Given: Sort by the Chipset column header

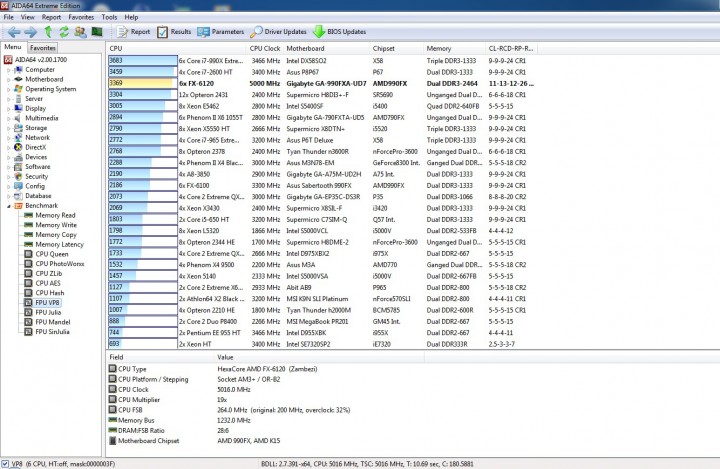Looking at the screenshot, I should pyautogui.click(x=397, y=48).
